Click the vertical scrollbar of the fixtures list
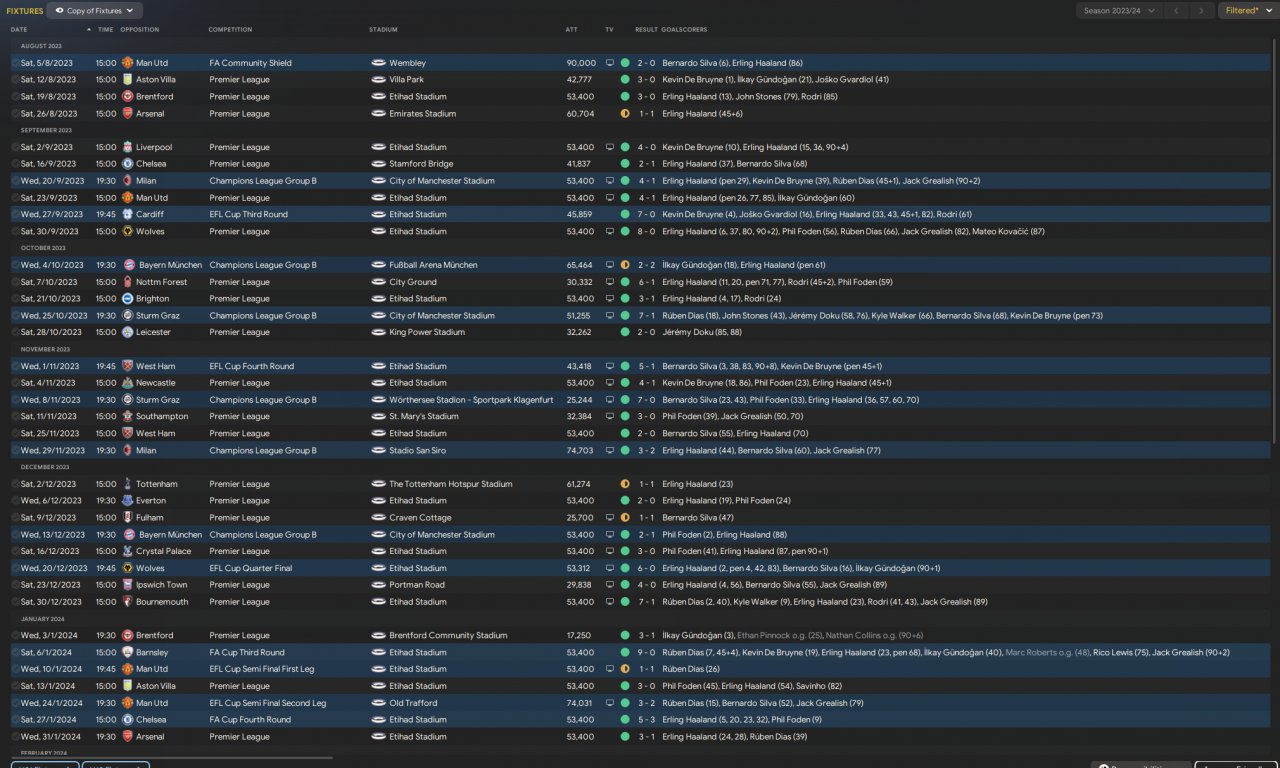Screen dimensions: 1280x768 1275,240
